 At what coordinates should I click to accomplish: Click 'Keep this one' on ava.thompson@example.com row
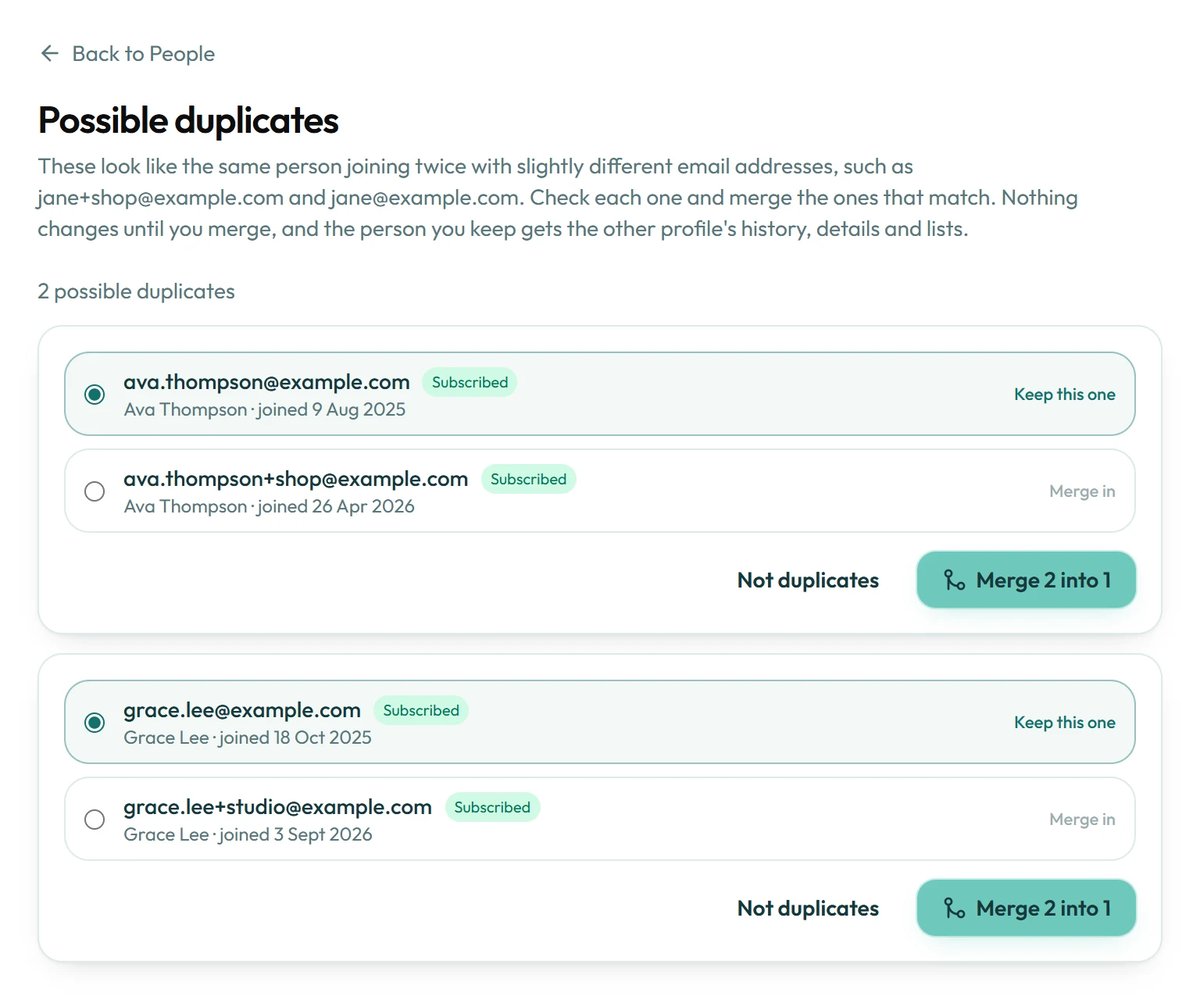(1065, 394)
